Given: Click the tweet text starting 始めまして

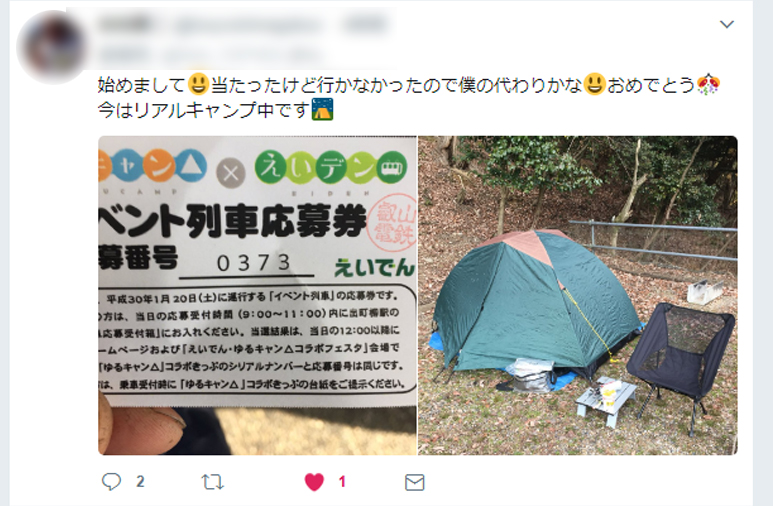Looking at the screenshot, I should click(x=409, y=97).
